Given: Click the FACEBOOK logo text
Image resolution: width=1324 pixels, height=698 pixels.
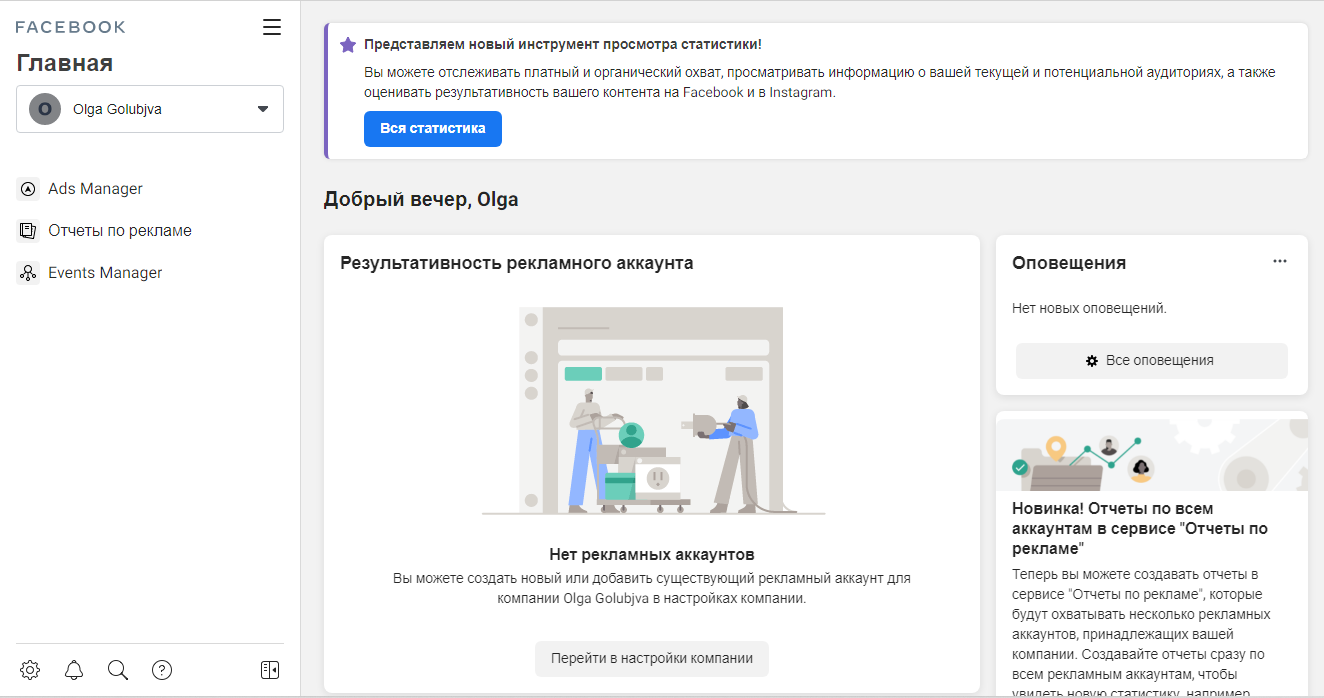Looking at the screenshot, I should point(70,27).
